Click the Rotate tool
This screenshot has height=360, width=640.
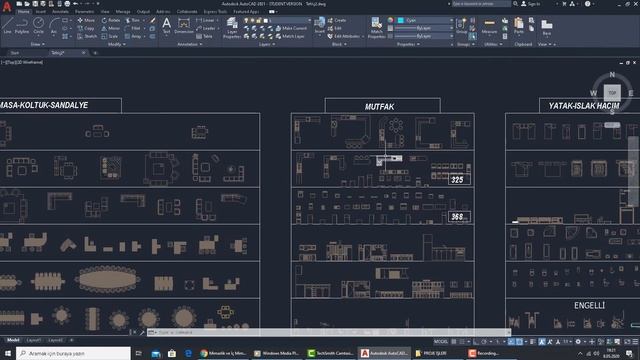tap(111, 20)
